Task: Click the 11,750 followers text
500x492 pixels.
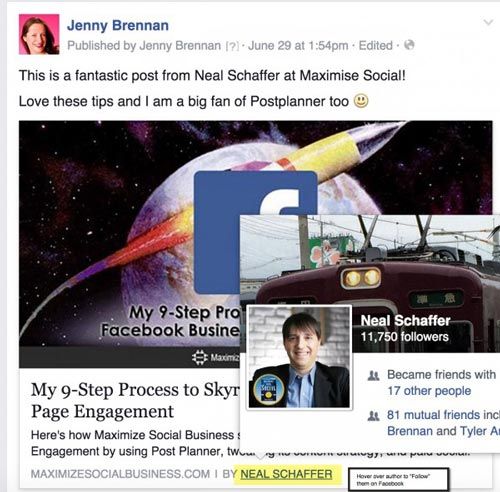Action: (x=405, y=337)
